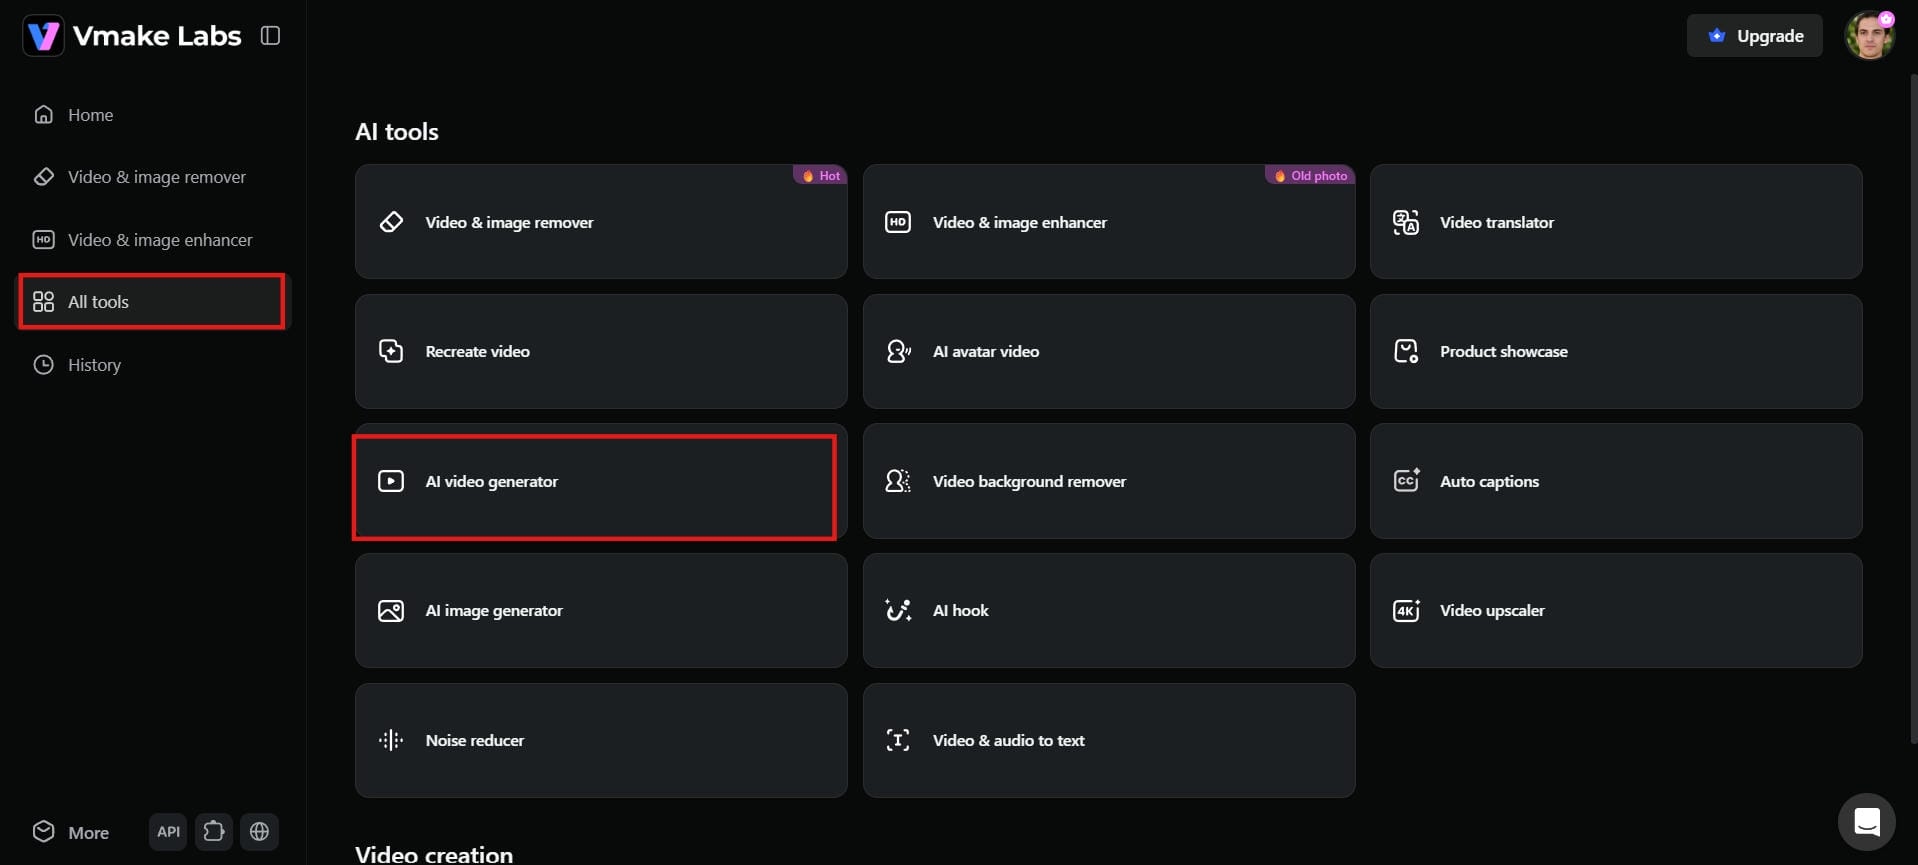Viewport: 1918px width, 865px height.
Task: Open the AI image generator card
Action: tap(601, 610)
